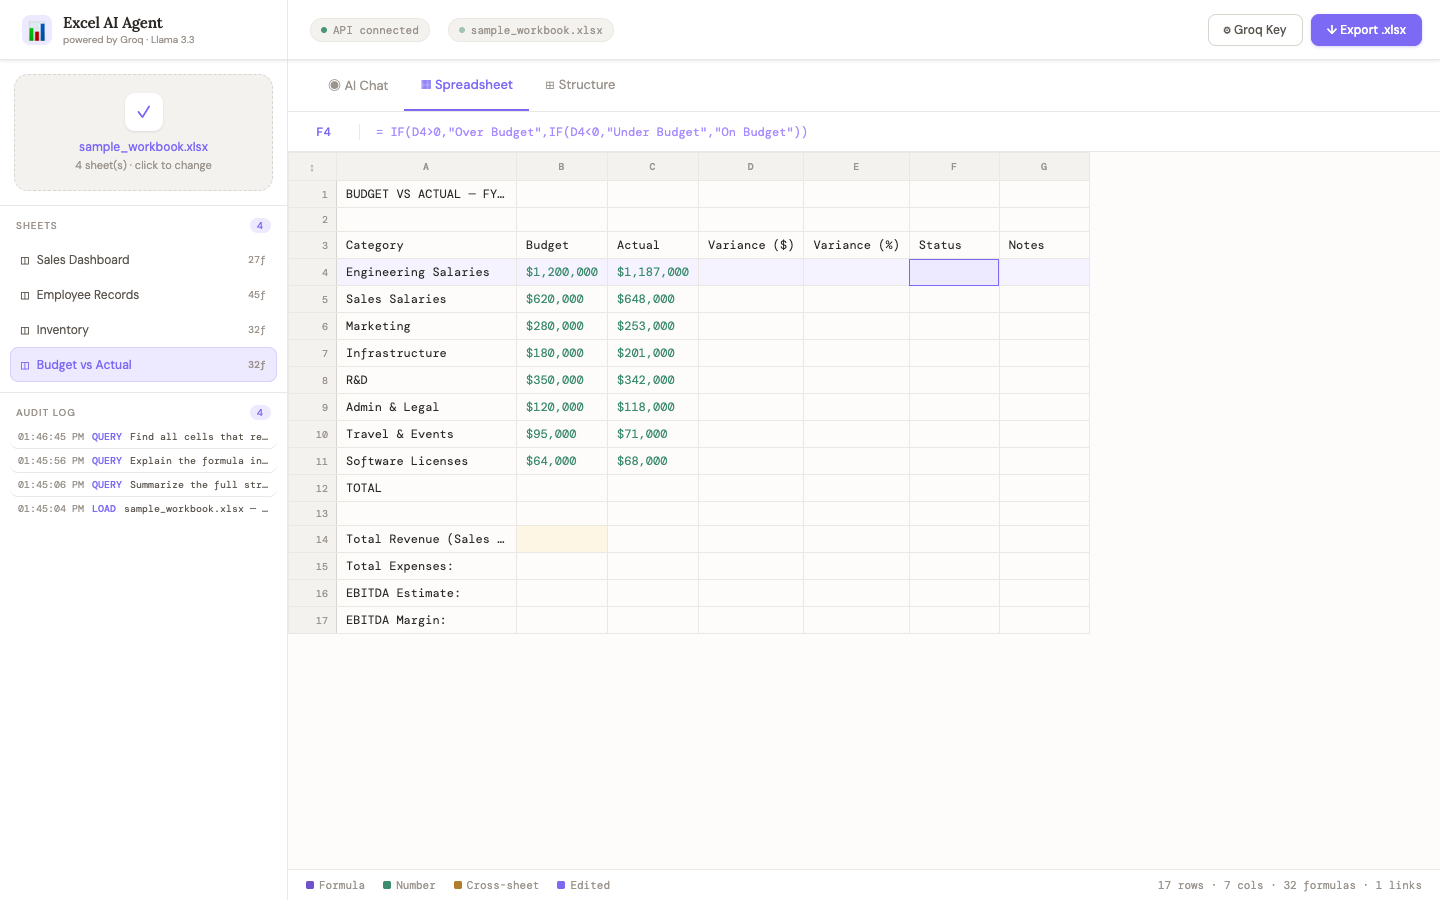This screenshot has width=1440, height=900.
Task: Click the R&D category cell
Action: tap(426, 380)
